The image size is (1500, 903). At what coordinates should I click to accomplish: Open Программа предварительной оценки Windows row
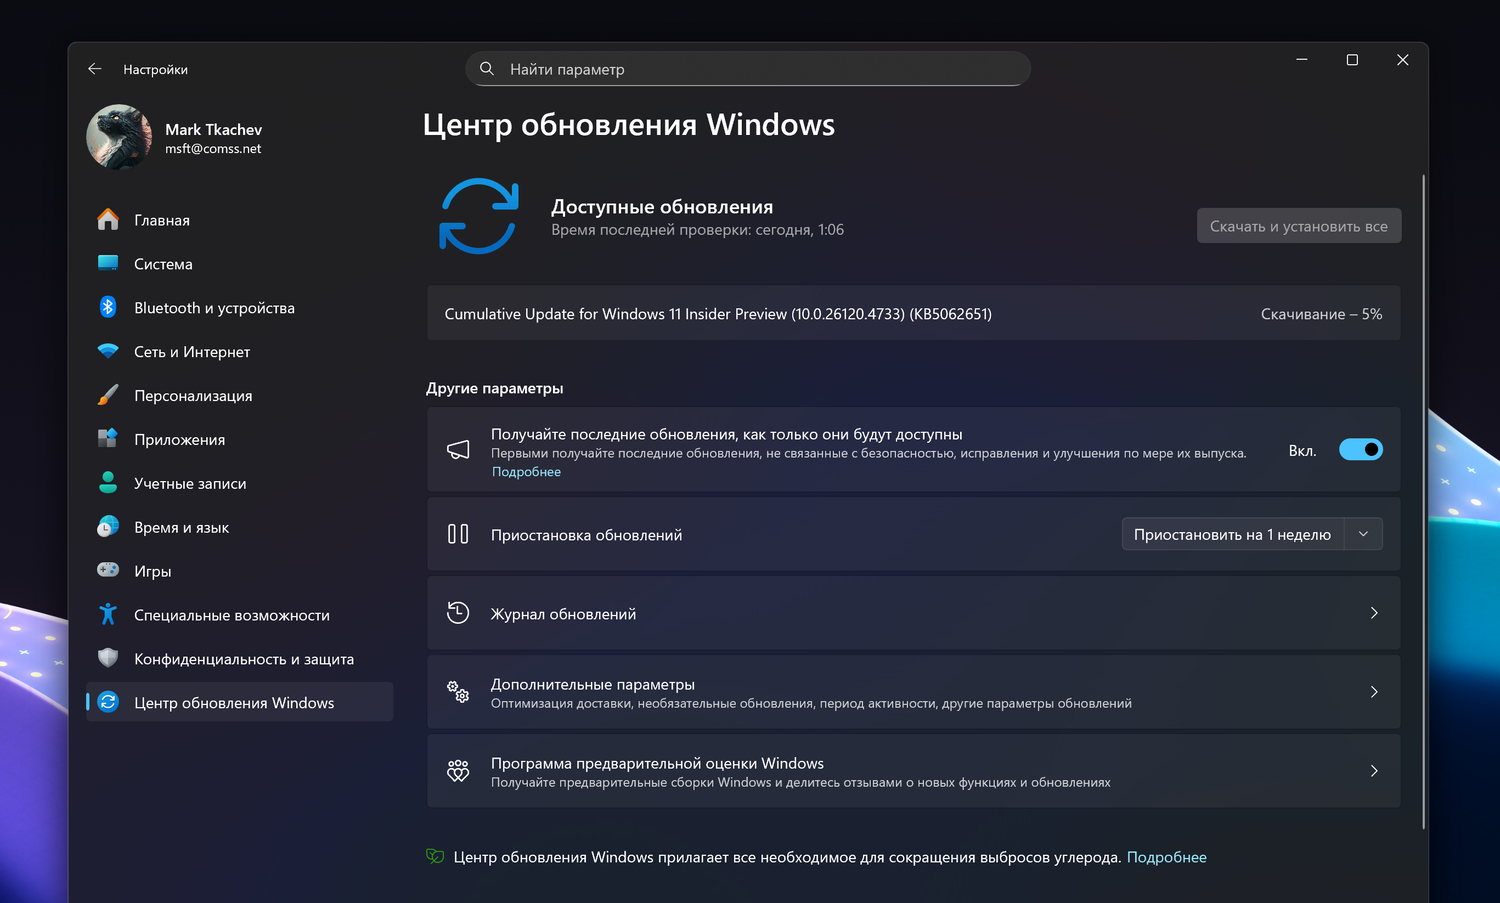(x=914, y=771)
